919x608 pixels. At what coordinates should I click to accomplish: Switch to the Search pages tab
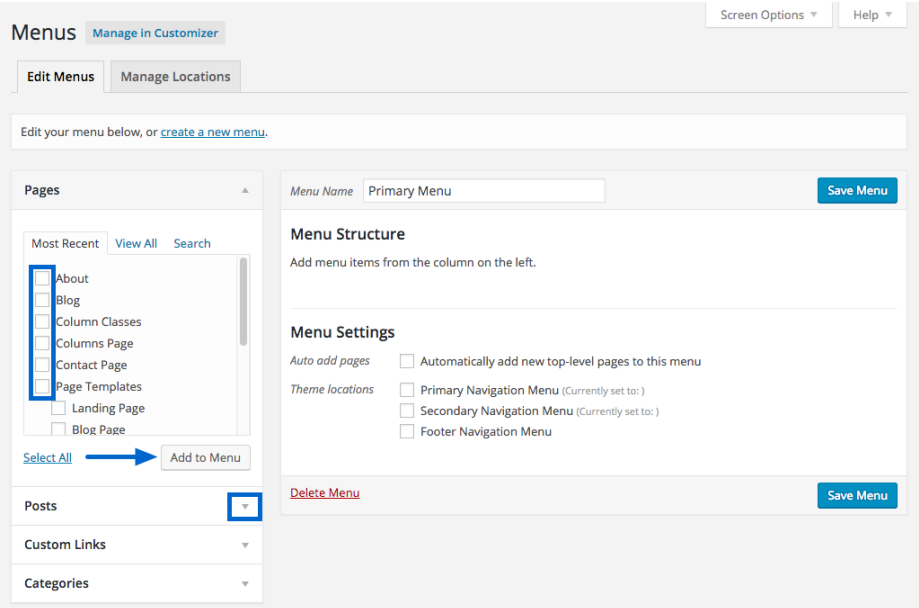tap(192, 243)
